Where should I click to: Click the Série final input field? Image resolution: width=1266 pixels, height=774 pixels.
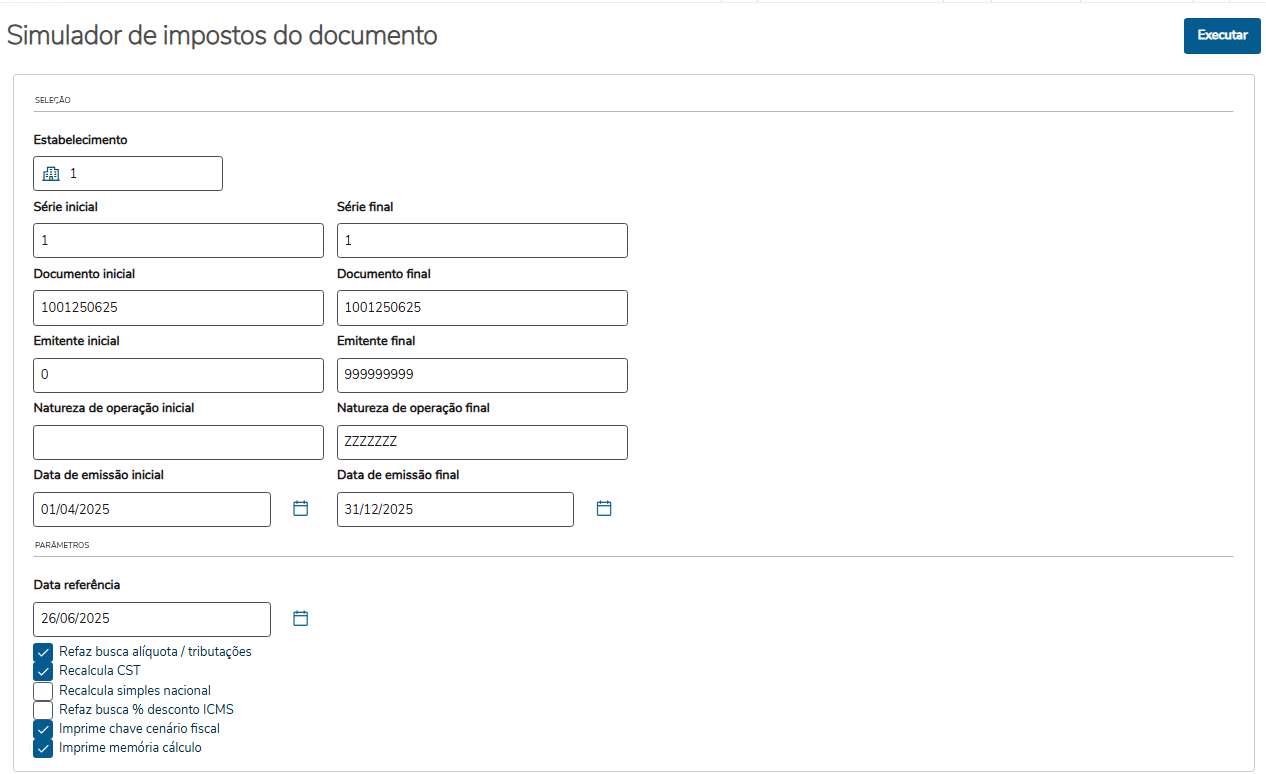tap(482, 241)
